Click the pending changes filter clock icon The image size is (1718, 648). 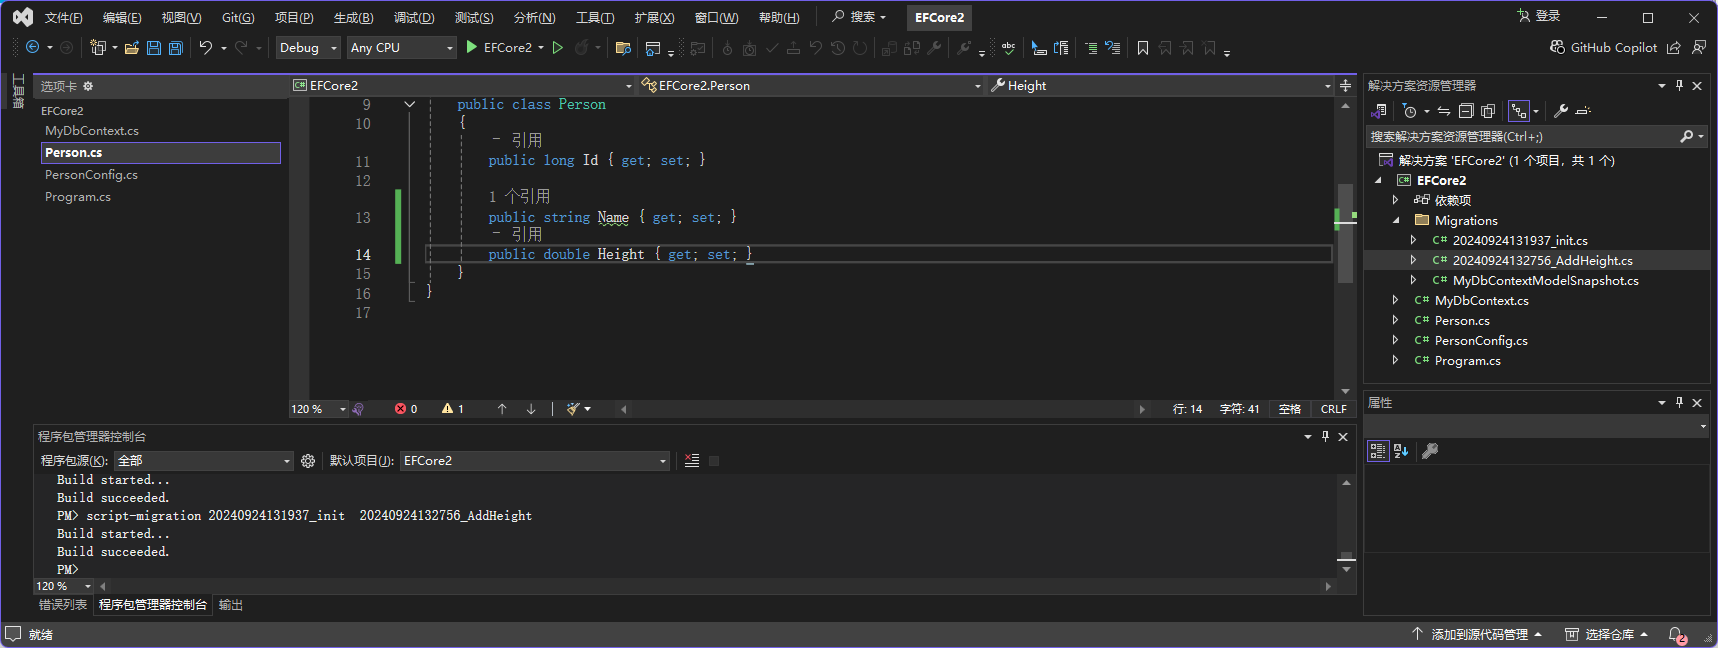[1410, 111]
